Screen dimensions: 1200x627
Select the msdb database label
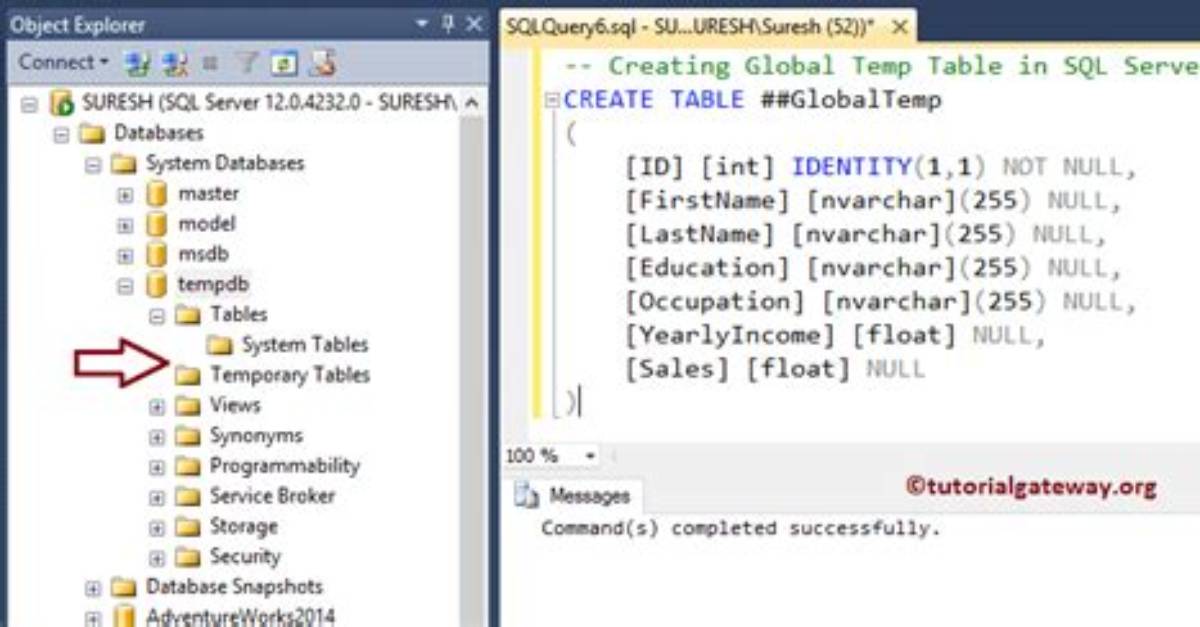pos(203,253)
